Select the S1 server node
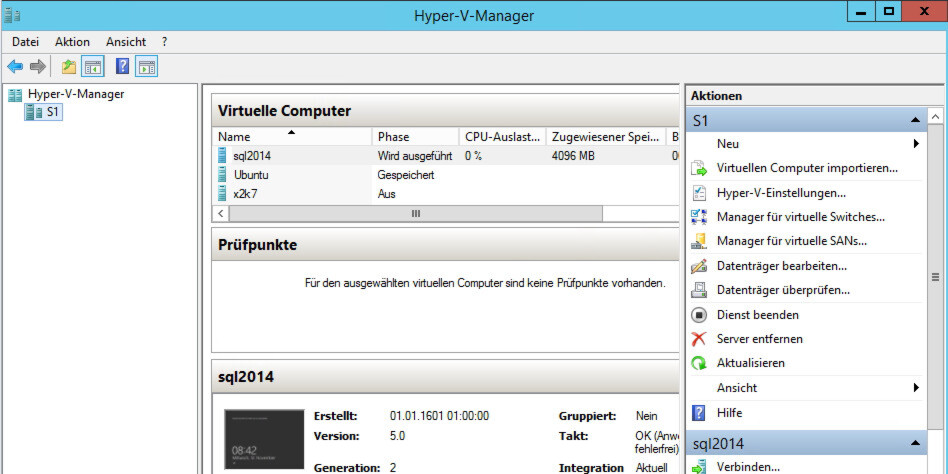Screen dimensions: 948x474 point(43,112)
